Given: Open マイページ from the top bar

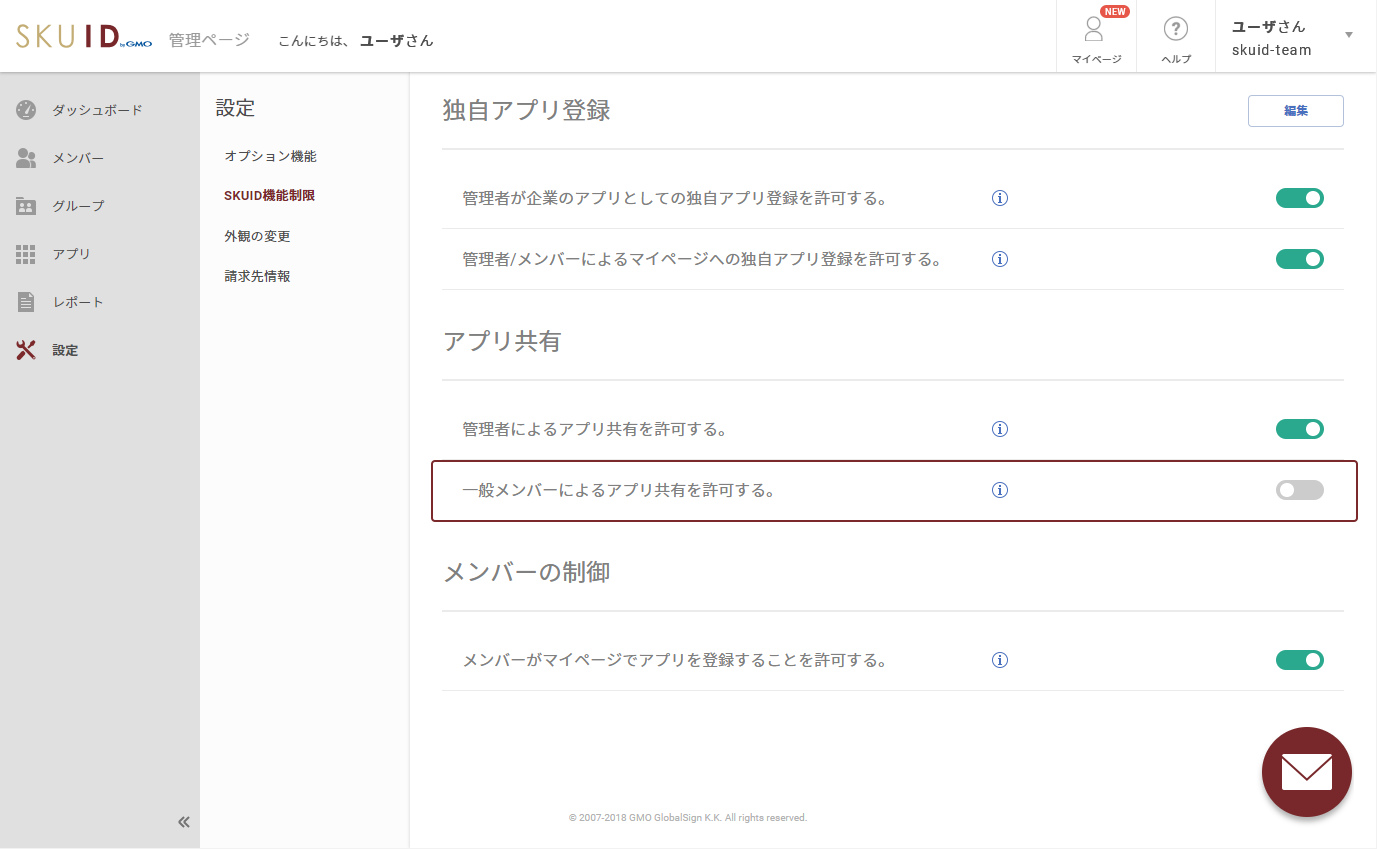Looking at the screenshot, I should 1095,35.
